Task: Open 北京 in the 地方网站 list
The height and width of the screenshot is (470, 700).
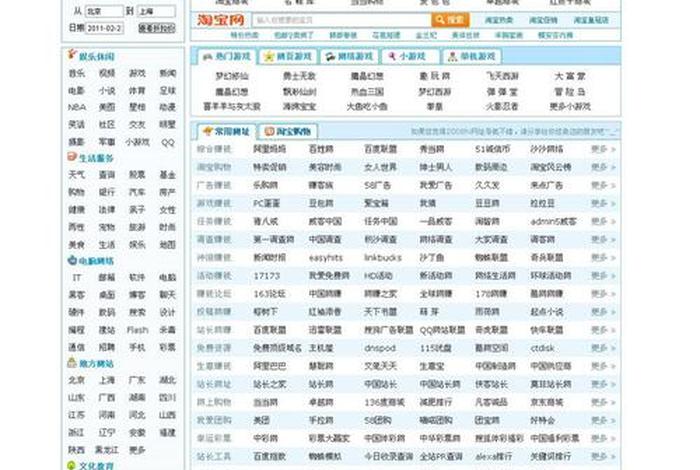Action: click(77, 380)
